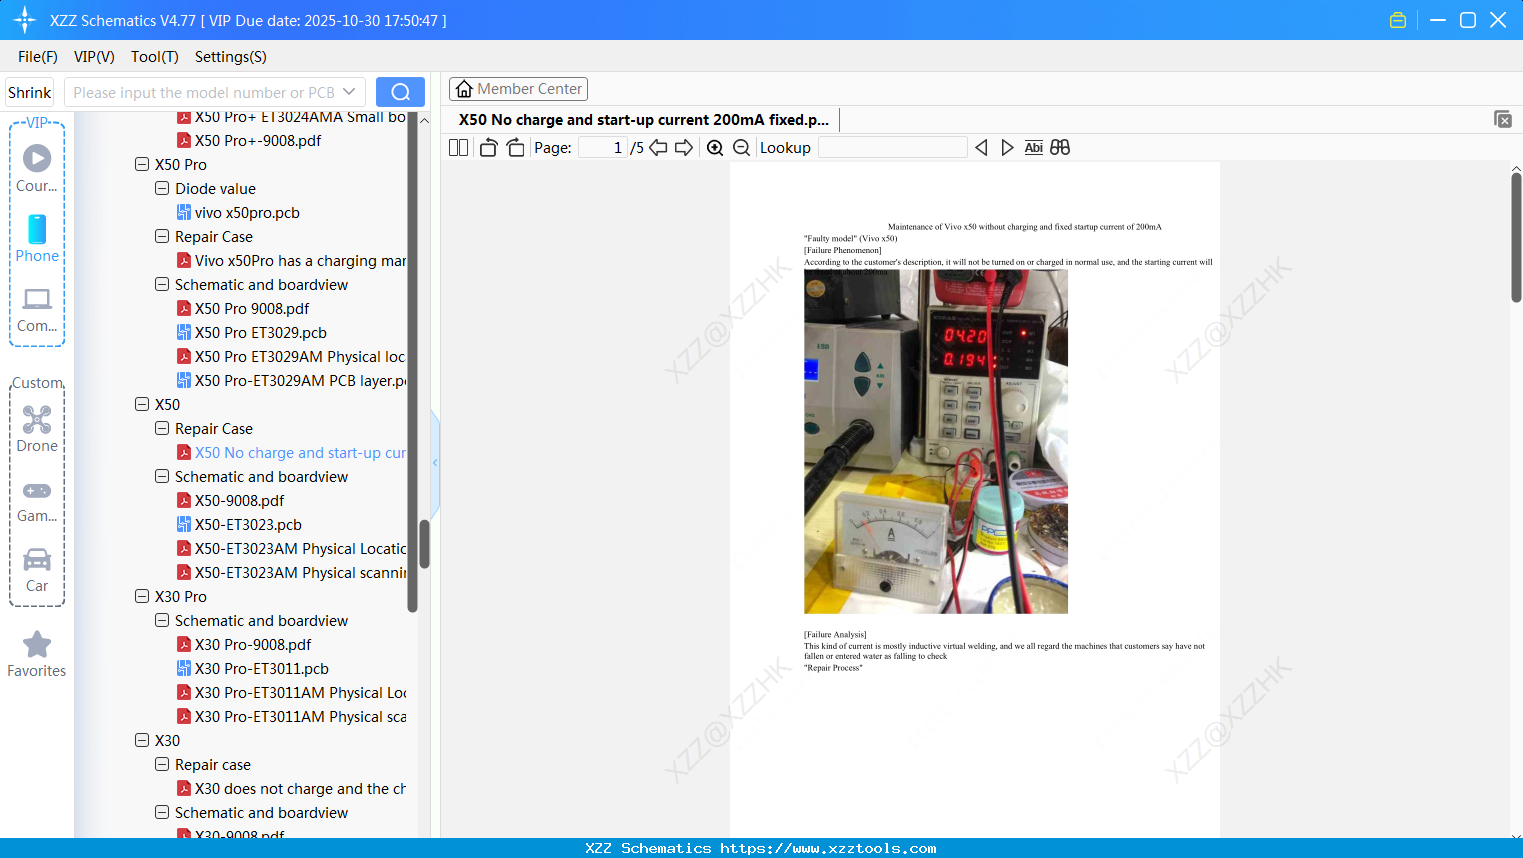The height and width of the screenshot is (858, 1523).
Task: Open the Settings(S) menu
Action: click(231, 57)
